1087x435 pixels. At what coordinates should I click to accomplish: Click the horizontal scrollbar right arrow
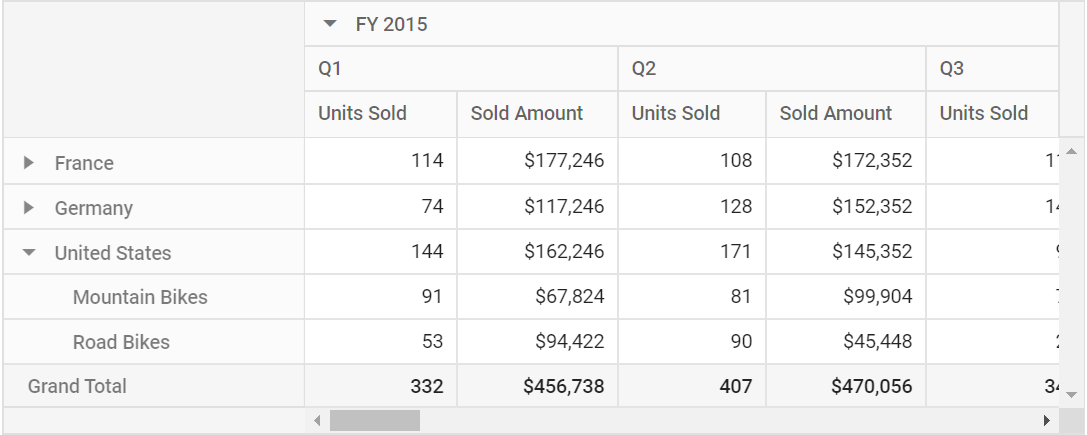click(1047, 420)
